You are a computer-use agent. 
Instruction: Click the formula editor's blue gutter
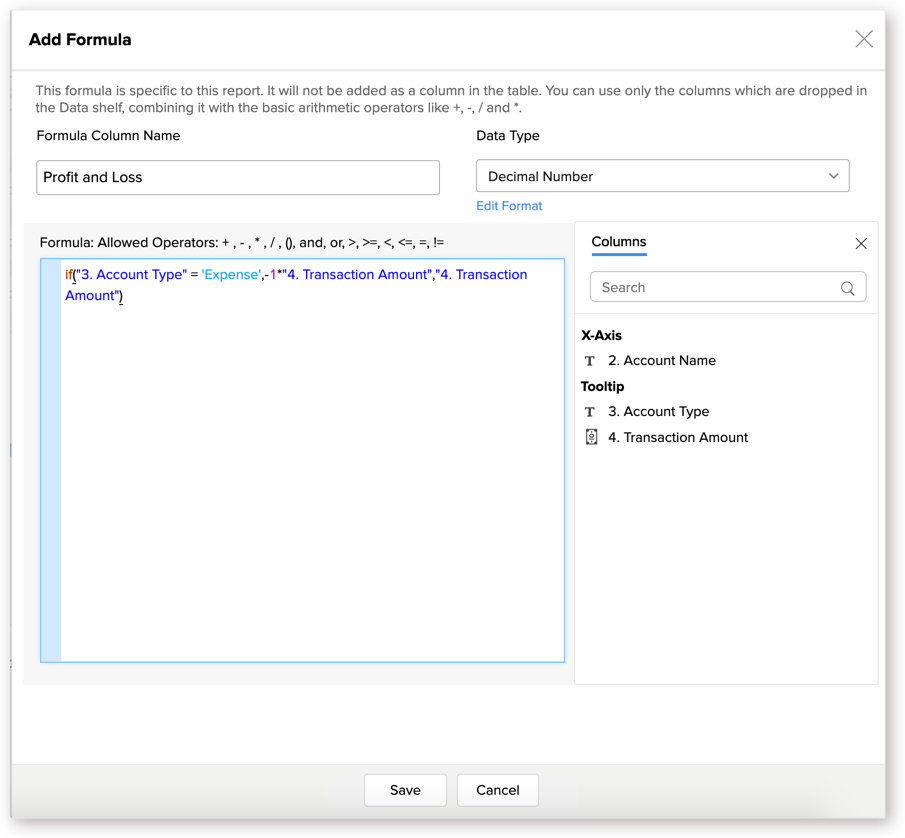pyautogui.click(x=51, y=460)
